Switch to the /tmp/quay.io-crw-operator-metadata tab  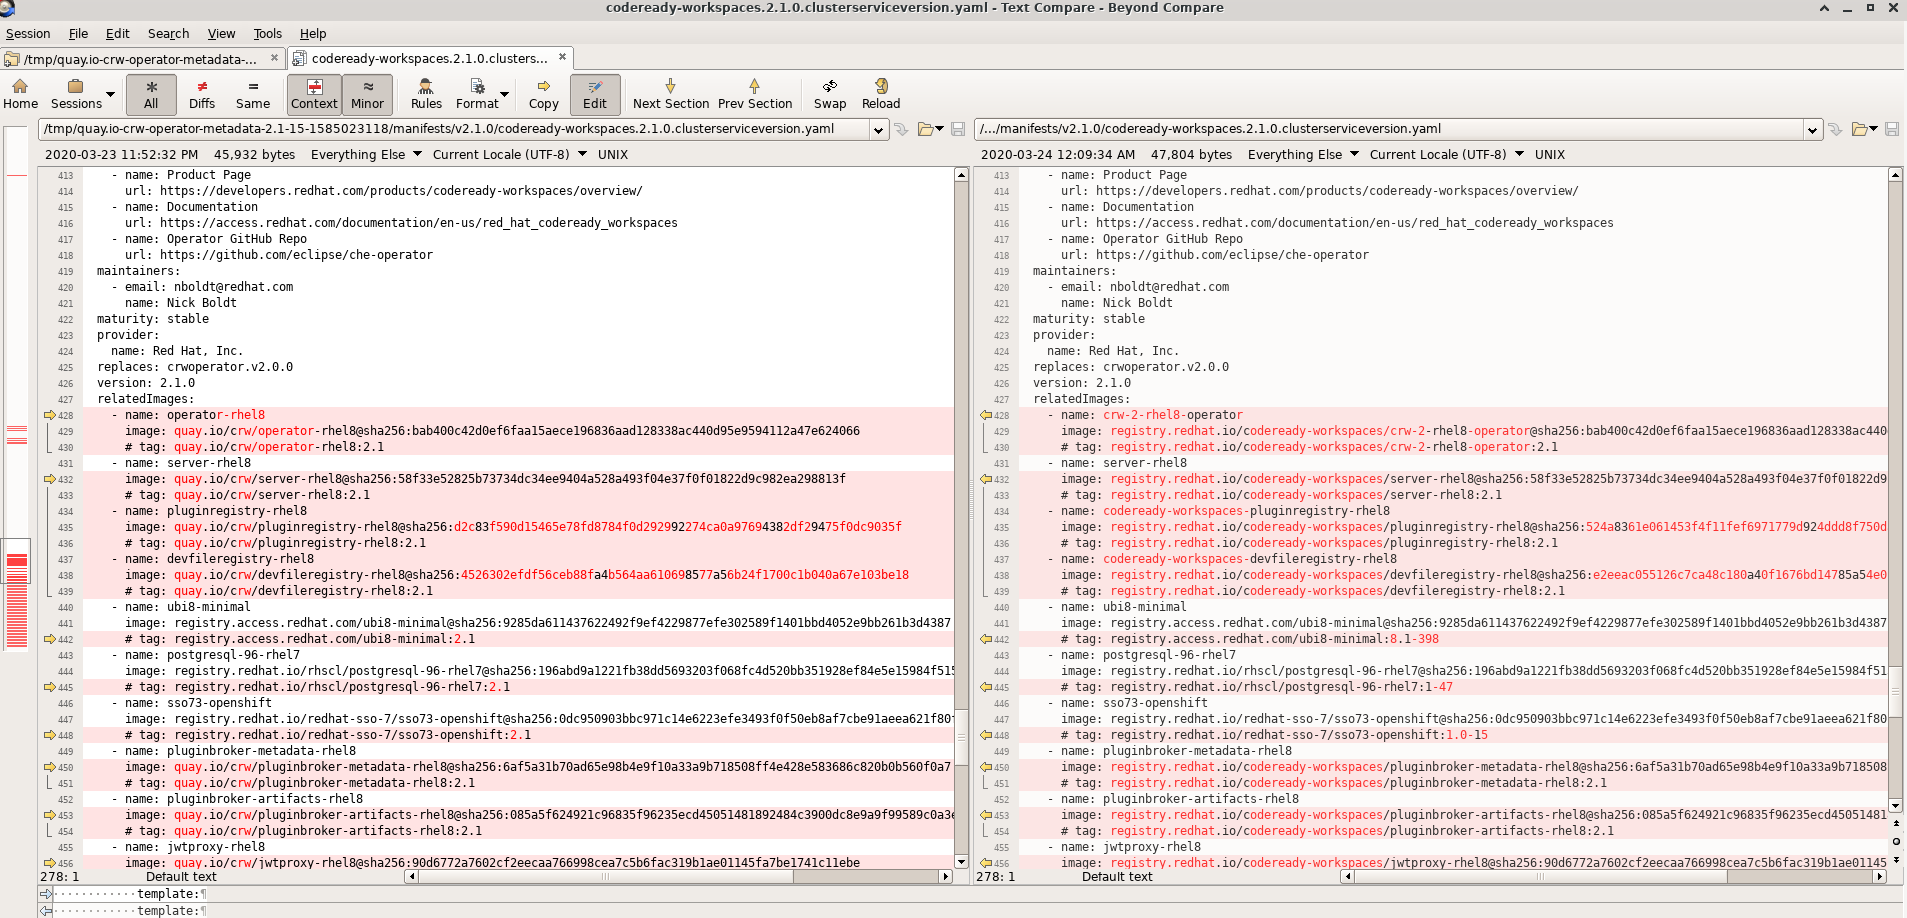coord(143,59)
